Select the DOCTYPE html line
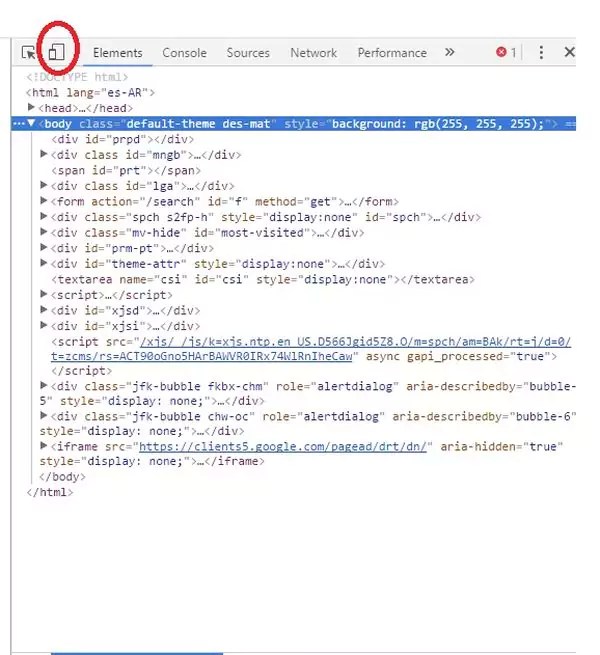 tap(77, 77)
